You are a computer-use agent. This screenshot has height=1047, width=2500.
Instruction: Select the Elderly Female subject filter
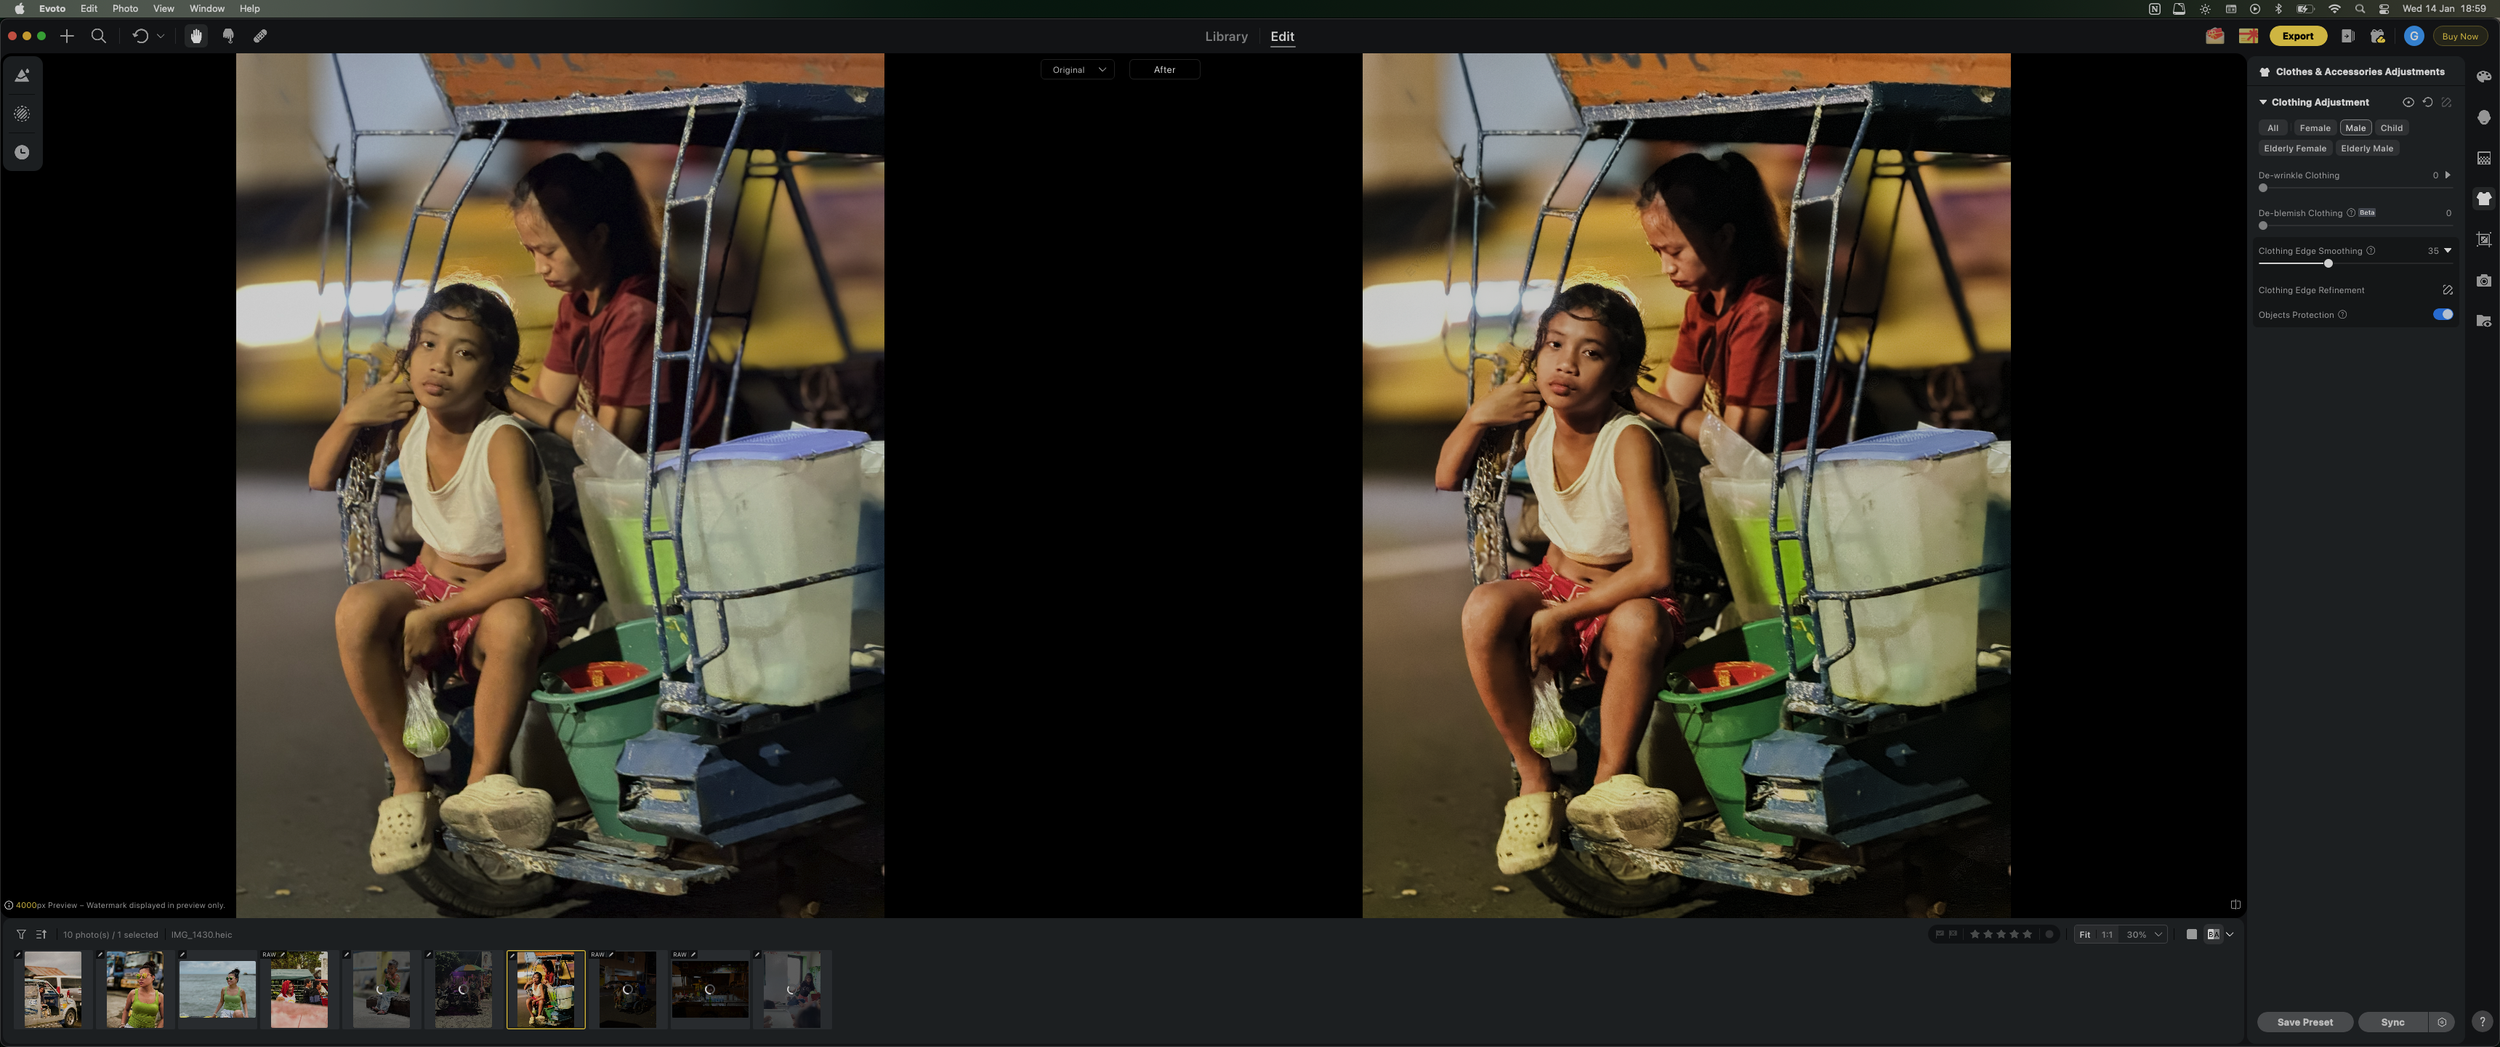pyautogui.click(x=2295, y=148)
